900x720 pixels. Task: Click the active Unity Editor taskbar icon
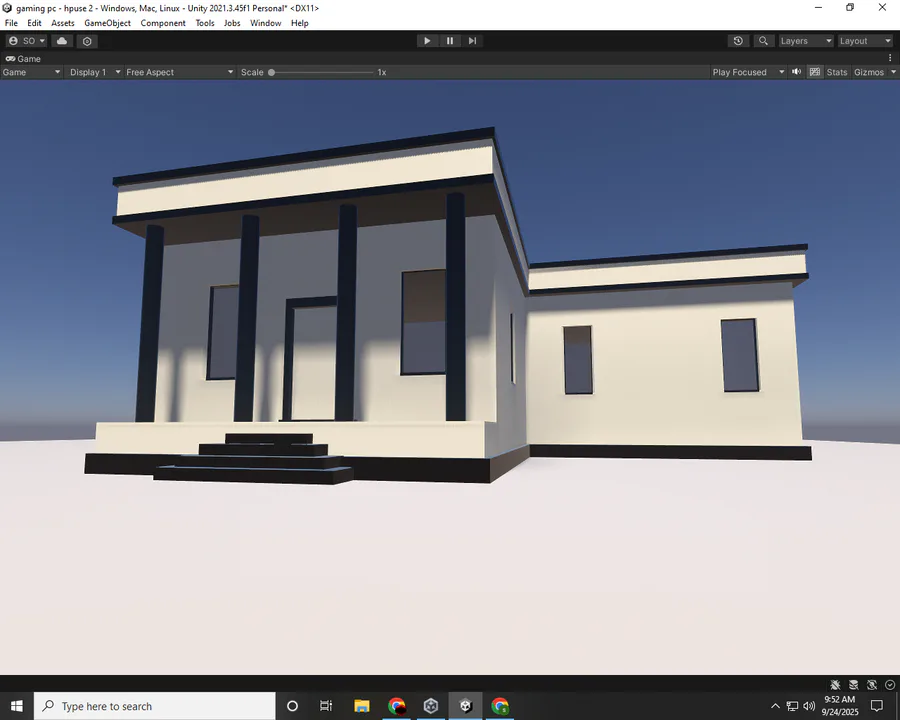coord(465,706)
